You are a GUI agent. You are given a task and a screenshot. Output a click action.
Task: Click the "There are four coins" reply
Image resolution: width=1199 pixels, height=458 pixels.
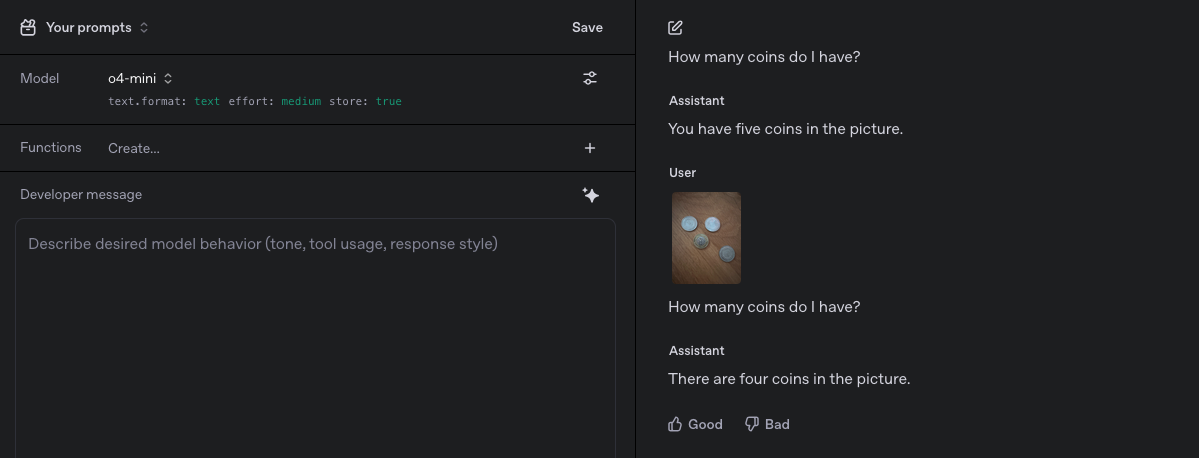pos(788,379)
